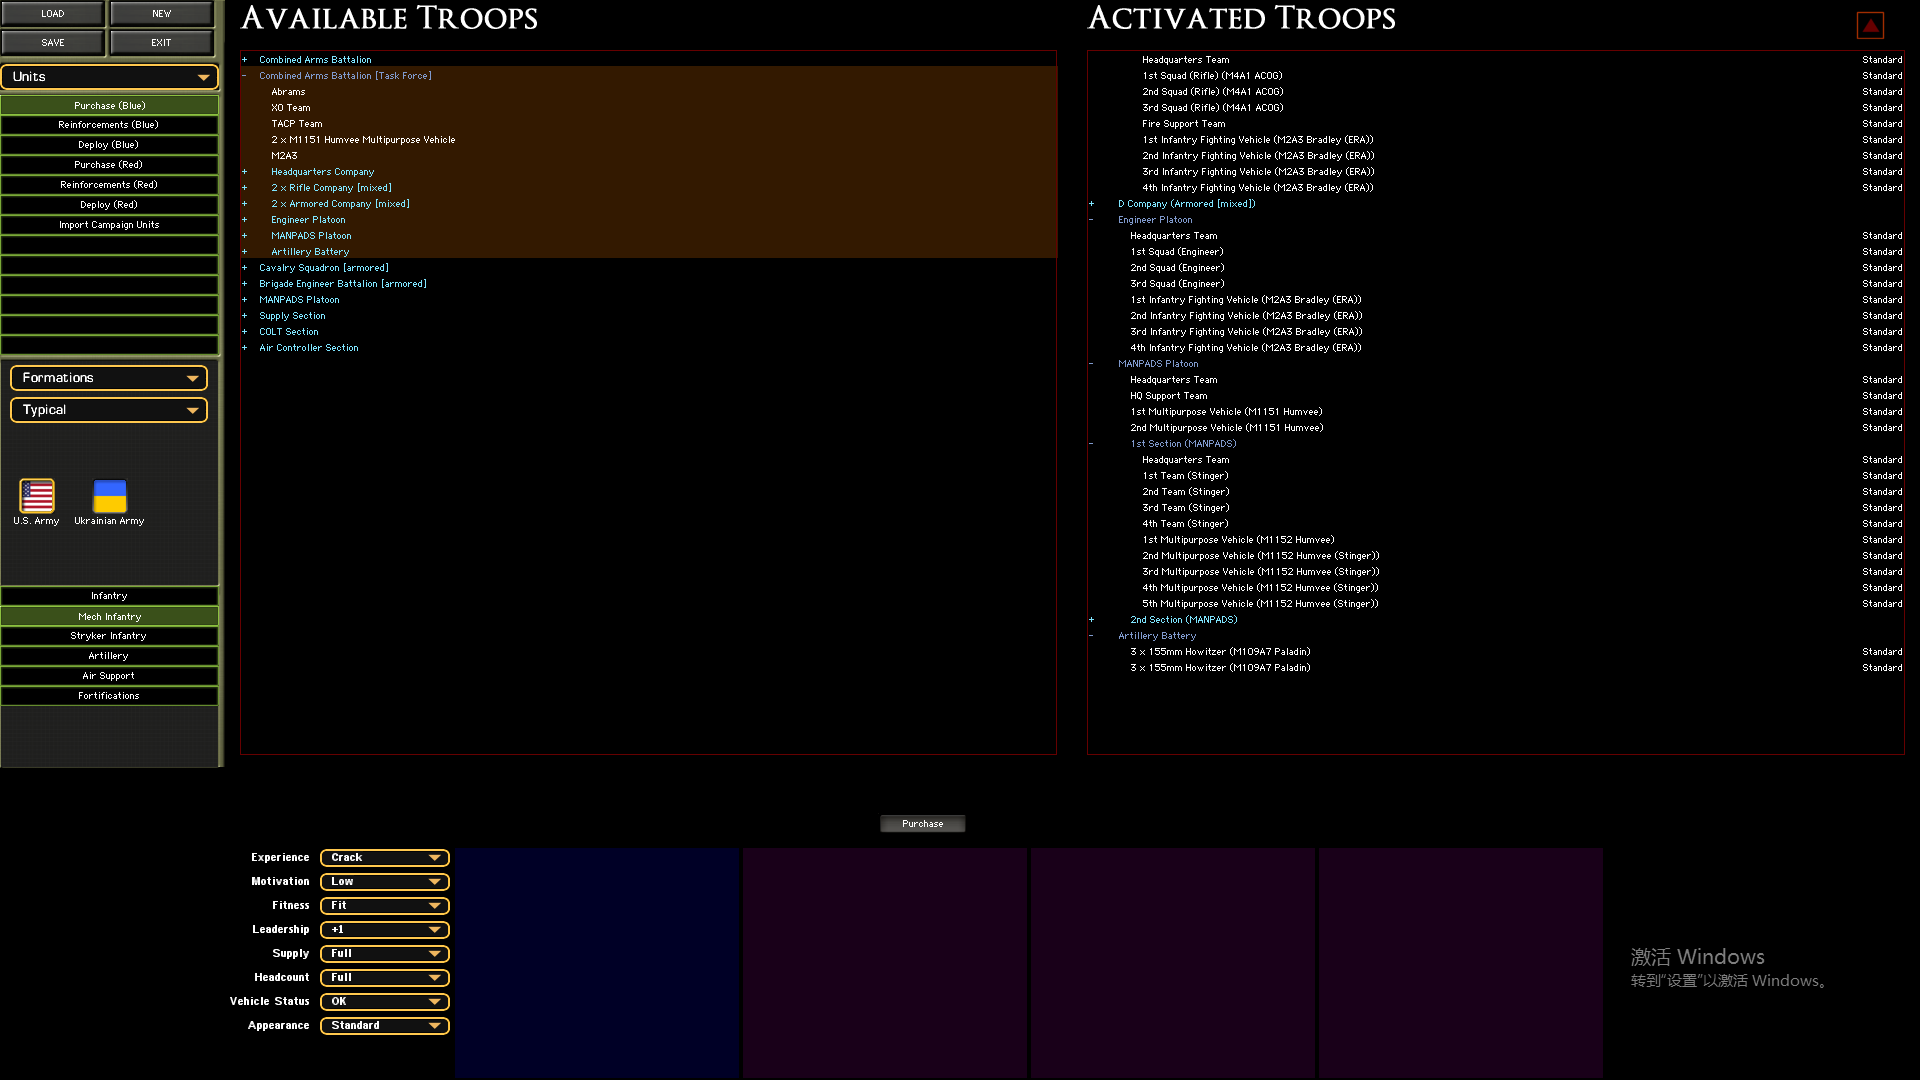The image size is (1920, 1080).
Task: Choose the Stryker Infantry category
Action: (109, 636)
